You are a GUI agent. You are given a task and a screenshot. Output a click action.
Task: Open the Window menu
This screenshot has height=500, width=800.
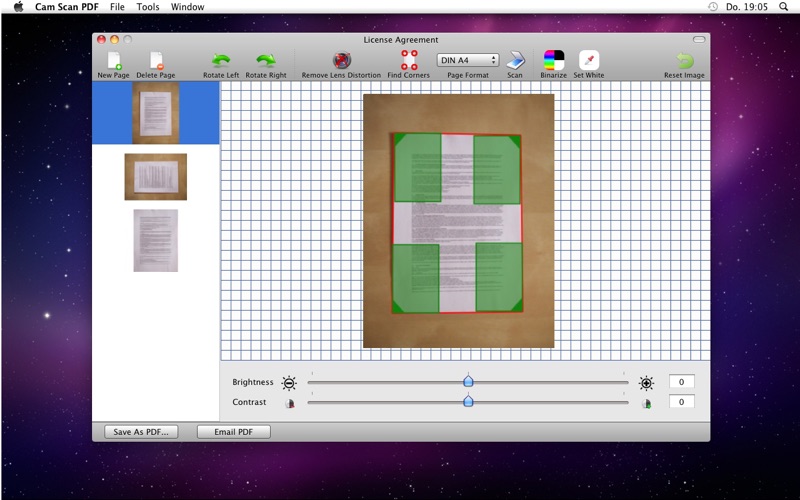(x=187, y=7)
